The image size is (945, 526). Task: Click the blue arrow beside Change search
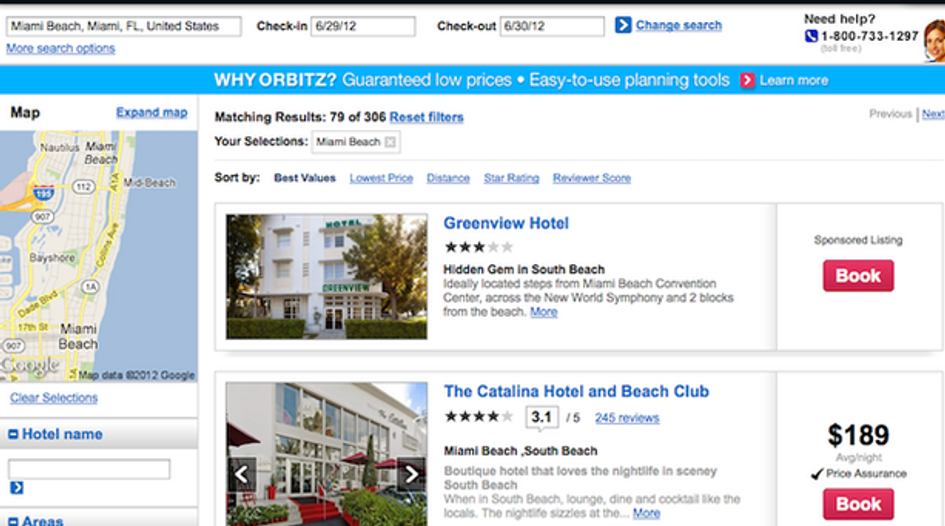point(623,25)
